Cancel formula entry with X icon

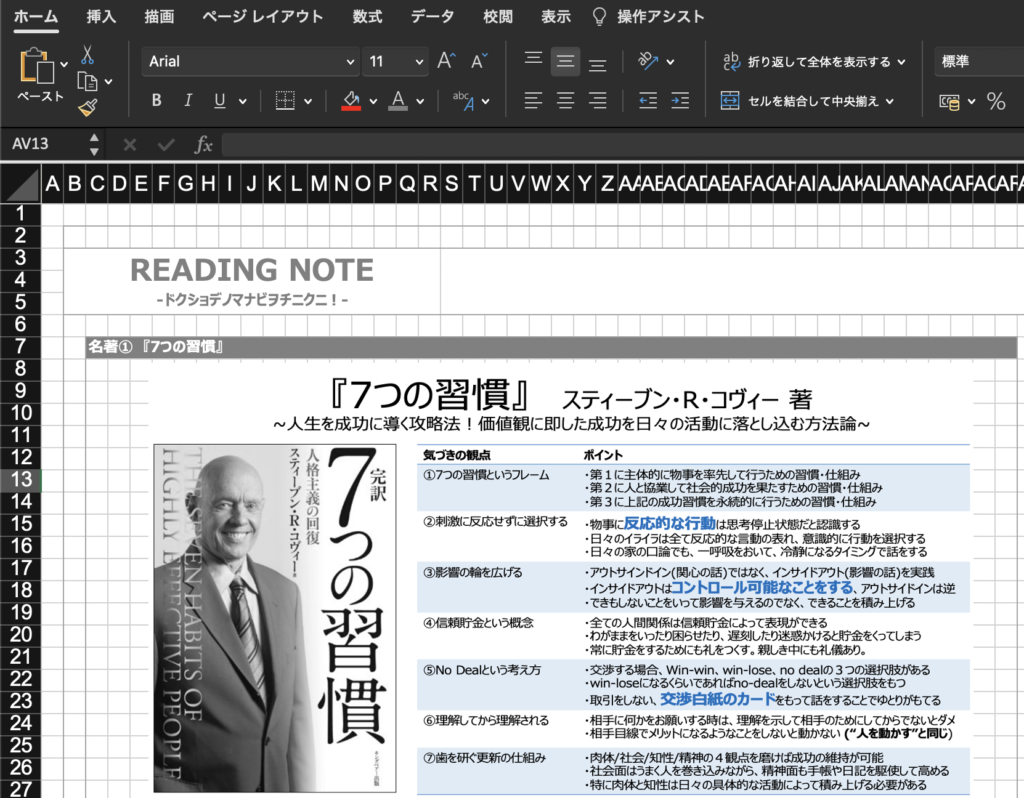click(130, 144)
